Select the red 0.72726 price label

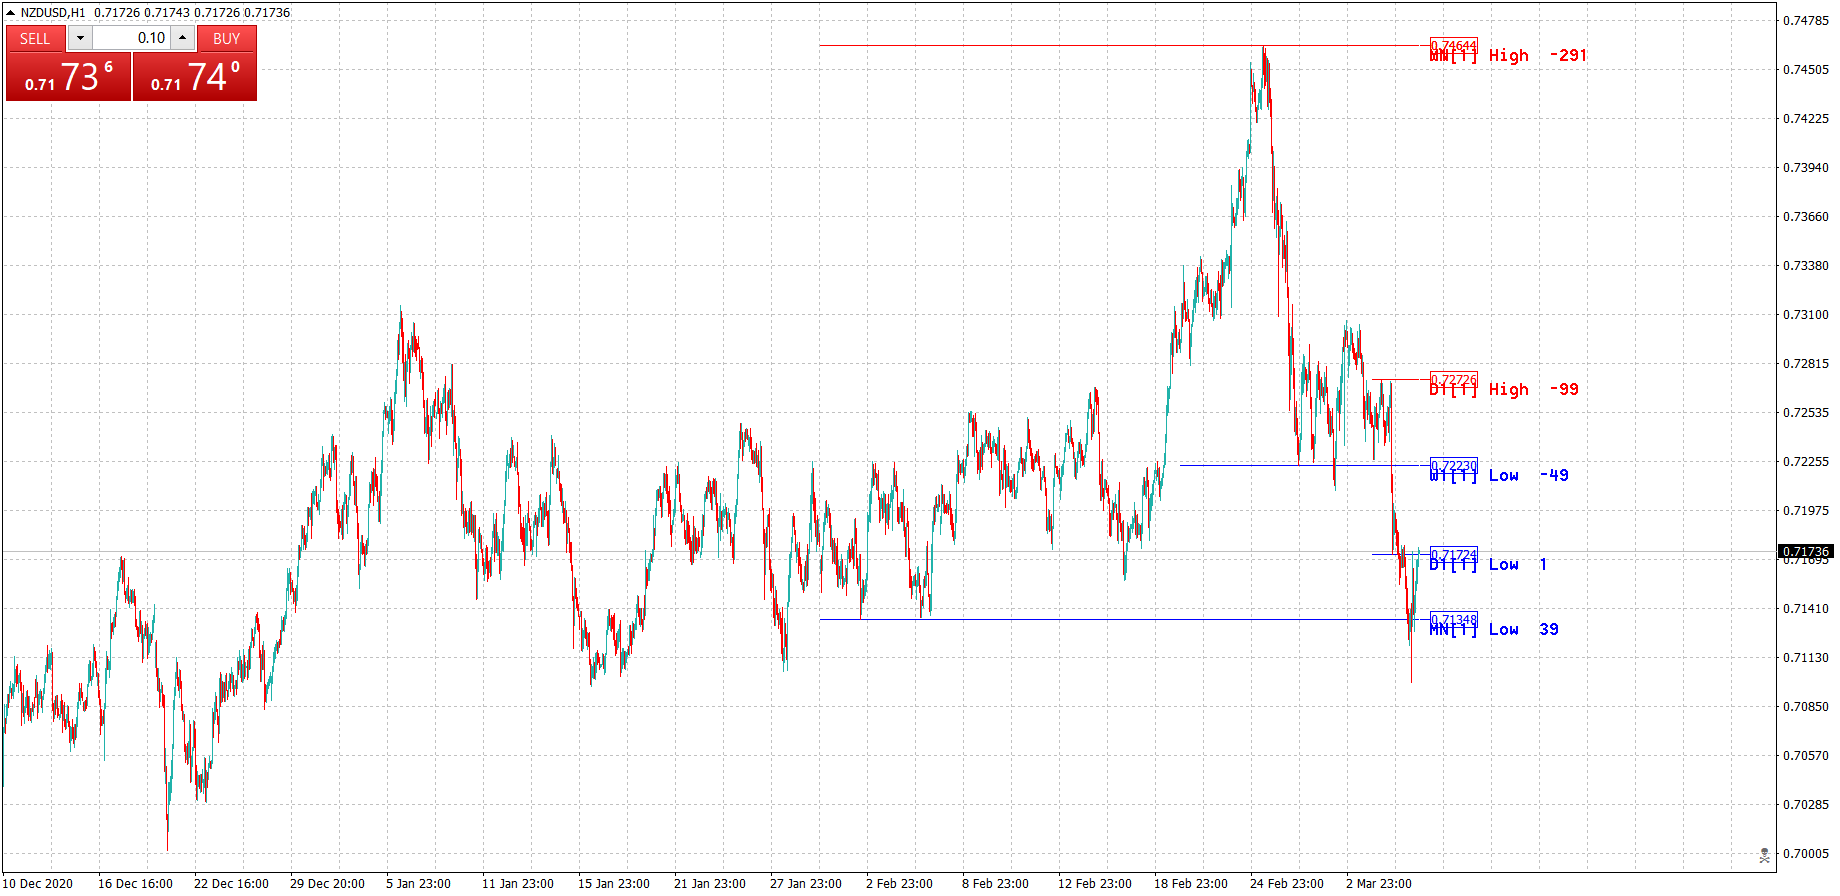pyautogui.click(x=1453, y=380)
